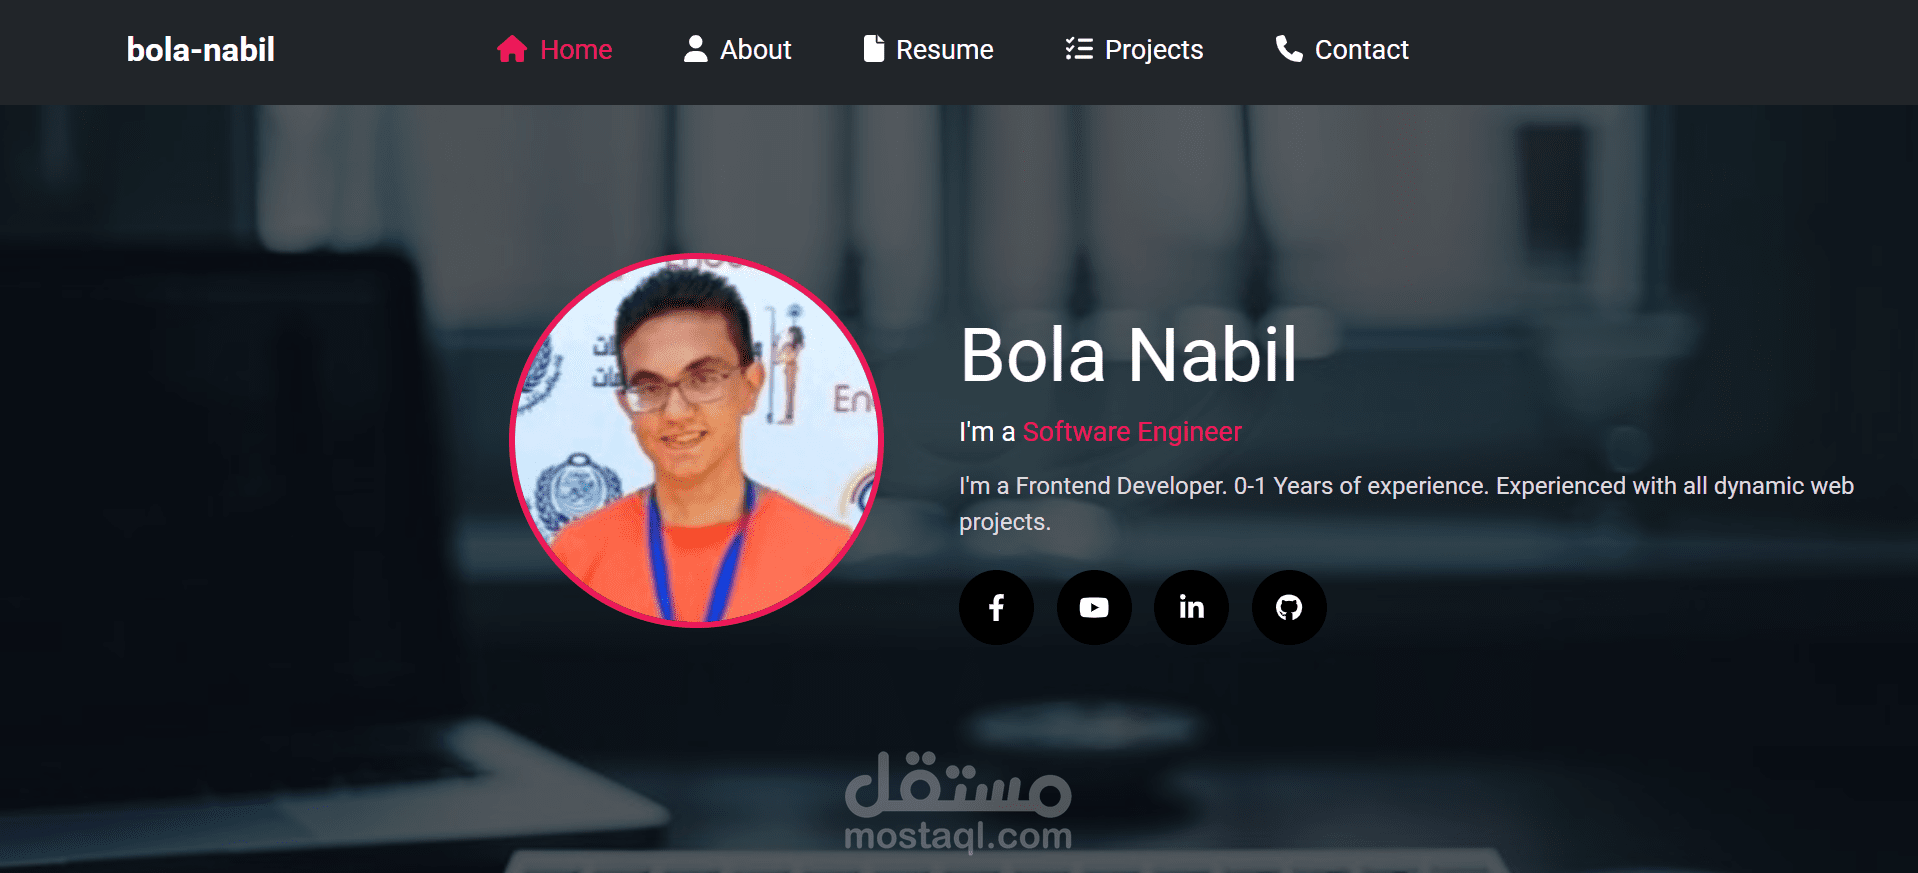Click the document icon beside Resume

(x=874, y=49)
